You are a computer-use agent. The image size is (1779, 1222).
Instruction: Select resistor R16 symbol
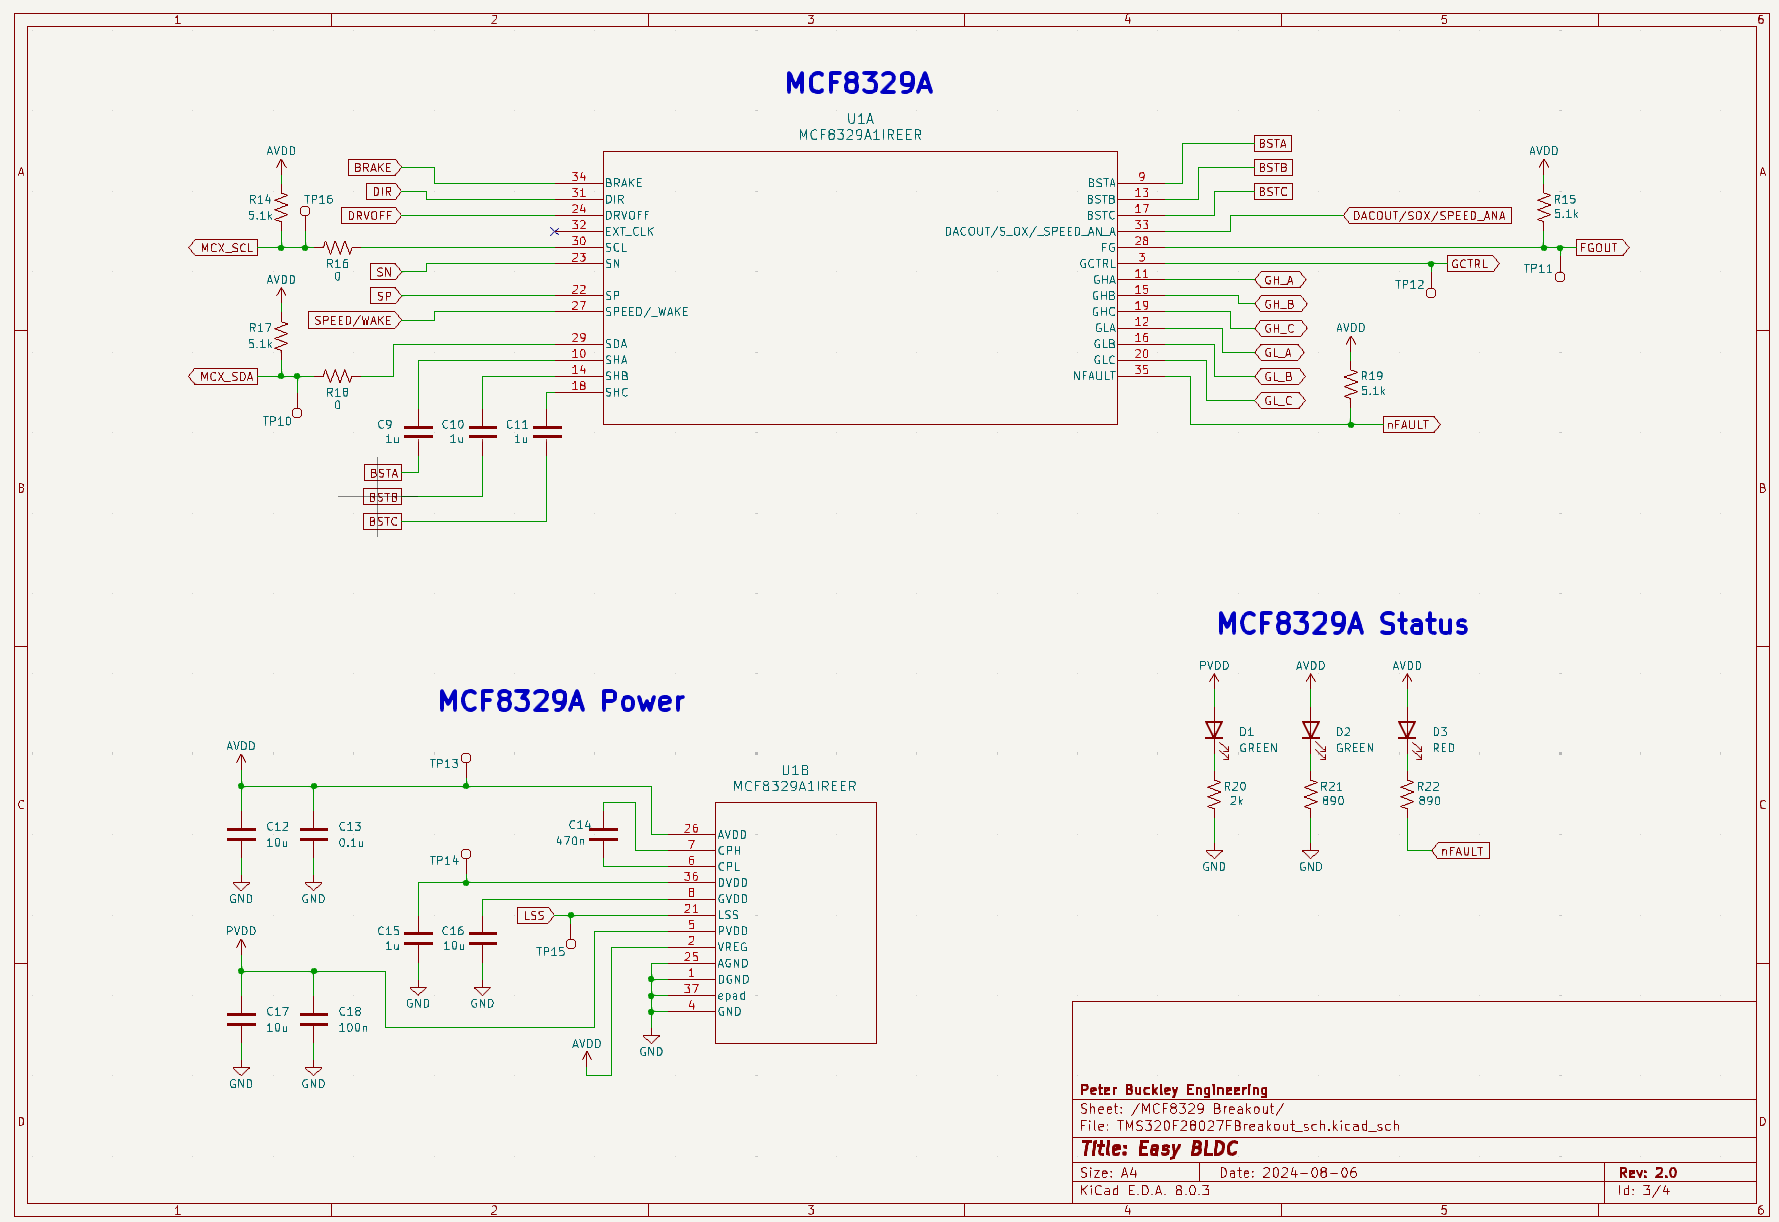pos(337,247)
